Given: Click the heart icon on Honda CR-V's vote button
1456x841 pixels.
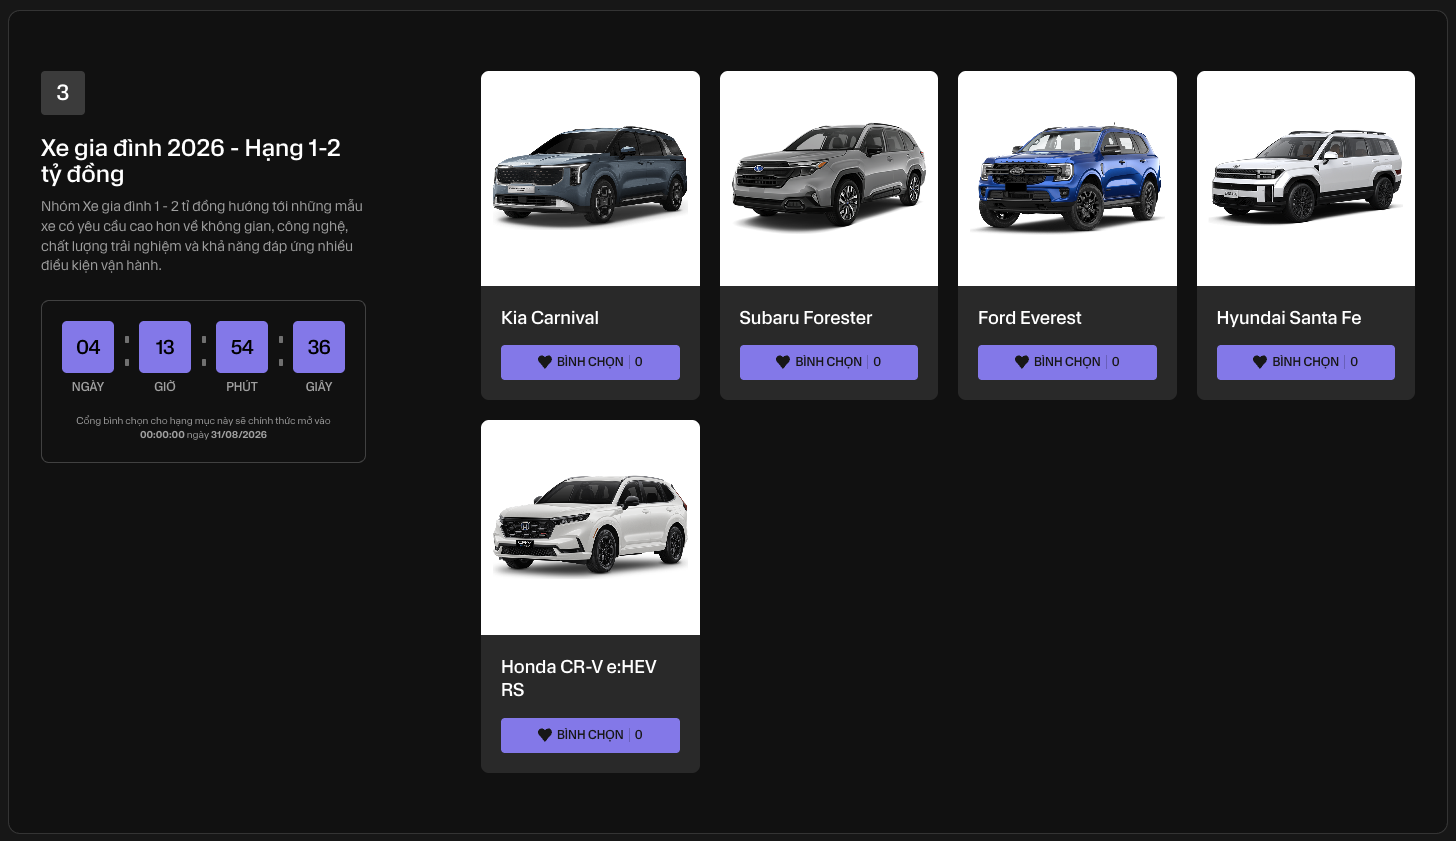Looking at the screenshot, I should (x=545, y=735).
